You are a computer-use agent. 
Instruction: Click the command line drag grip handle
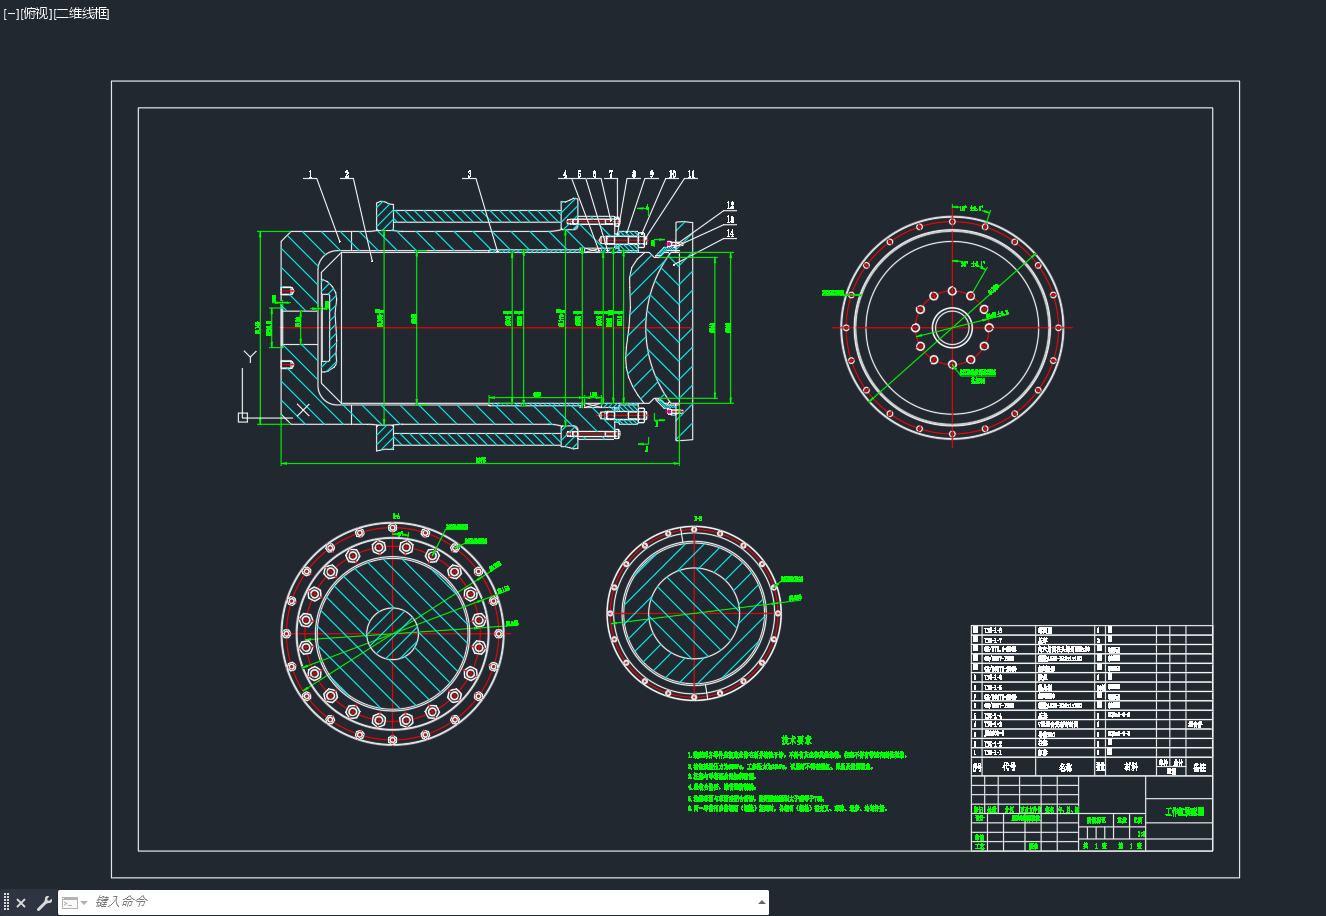click(x=7, y=903)
